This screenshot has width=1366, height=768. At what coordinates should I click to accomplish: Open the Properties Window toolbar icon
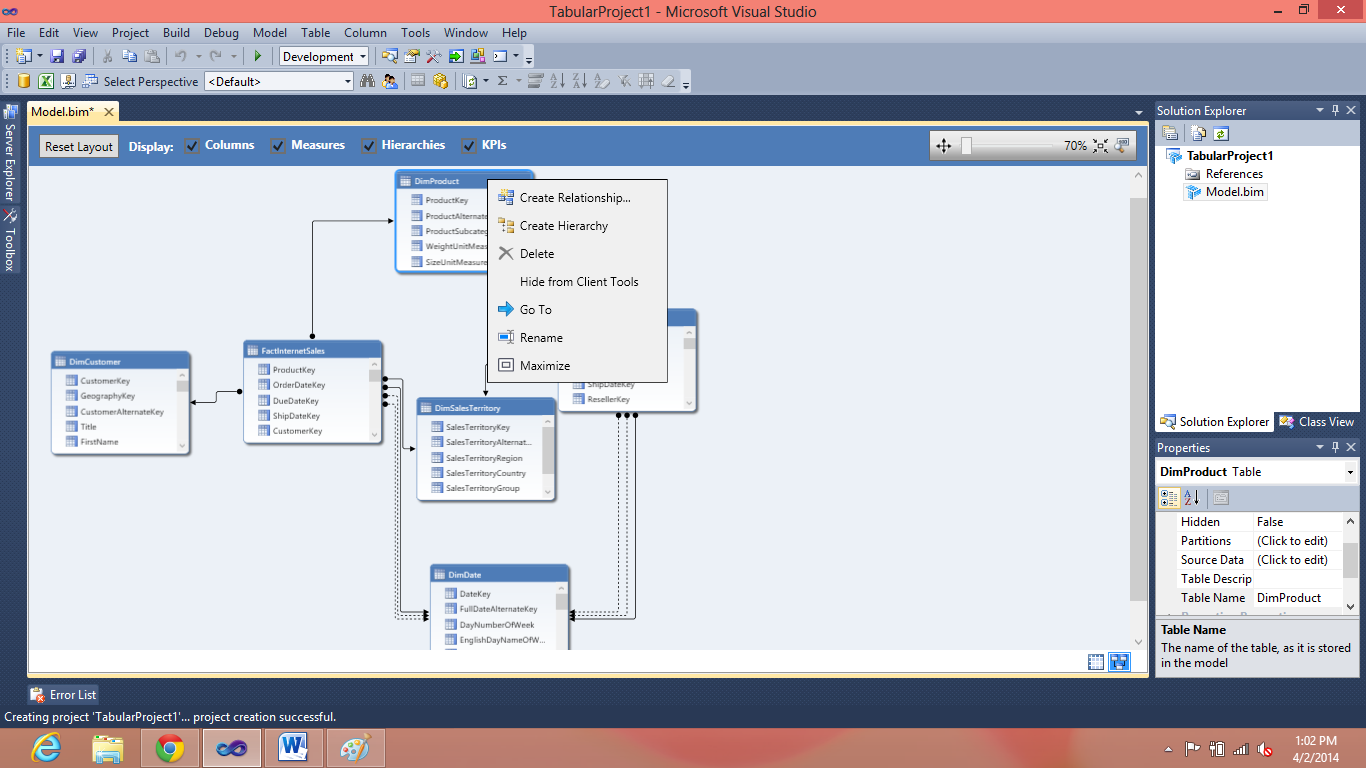411,56
